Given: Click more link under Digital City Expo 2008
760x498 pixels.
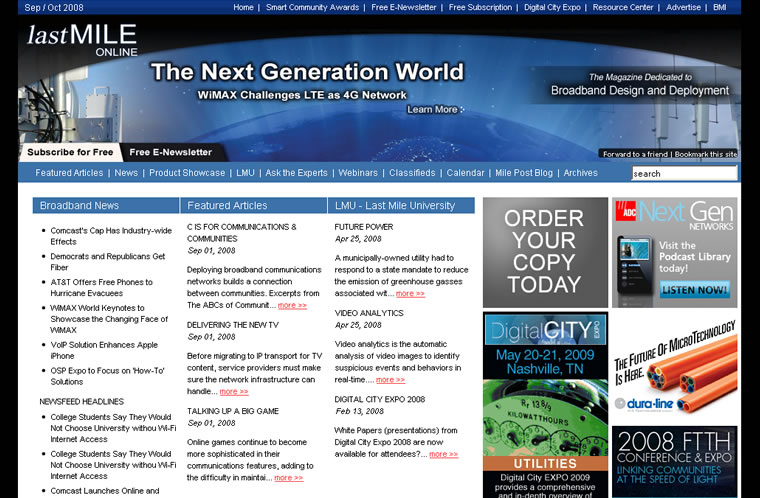Looking at the screenshot, I should 443,454.
